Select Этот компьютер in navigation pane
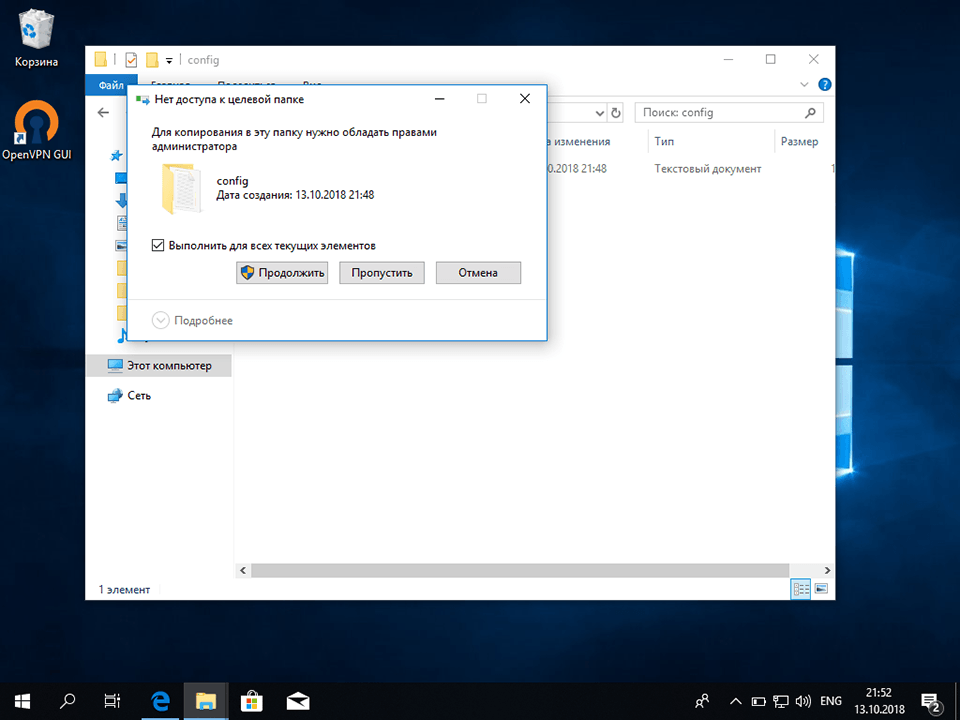Image resolution: width=960 pixels, height=720 pixels. coord(159,366)
